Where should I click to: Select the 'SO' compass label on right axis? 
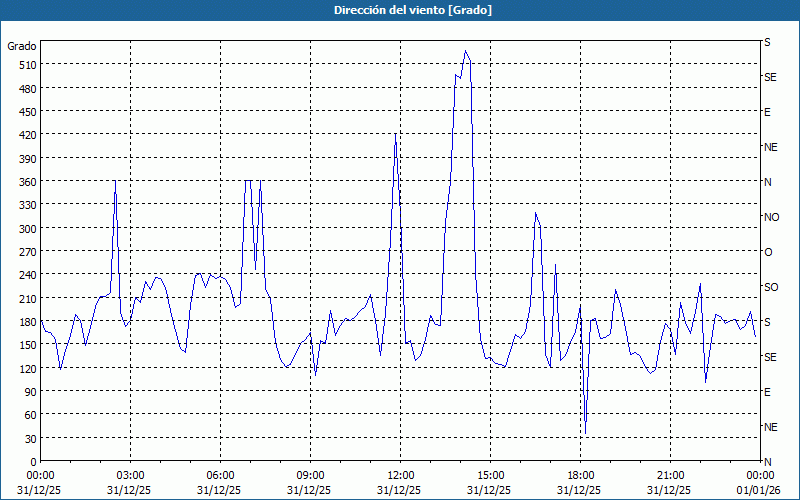pos(771,287)
